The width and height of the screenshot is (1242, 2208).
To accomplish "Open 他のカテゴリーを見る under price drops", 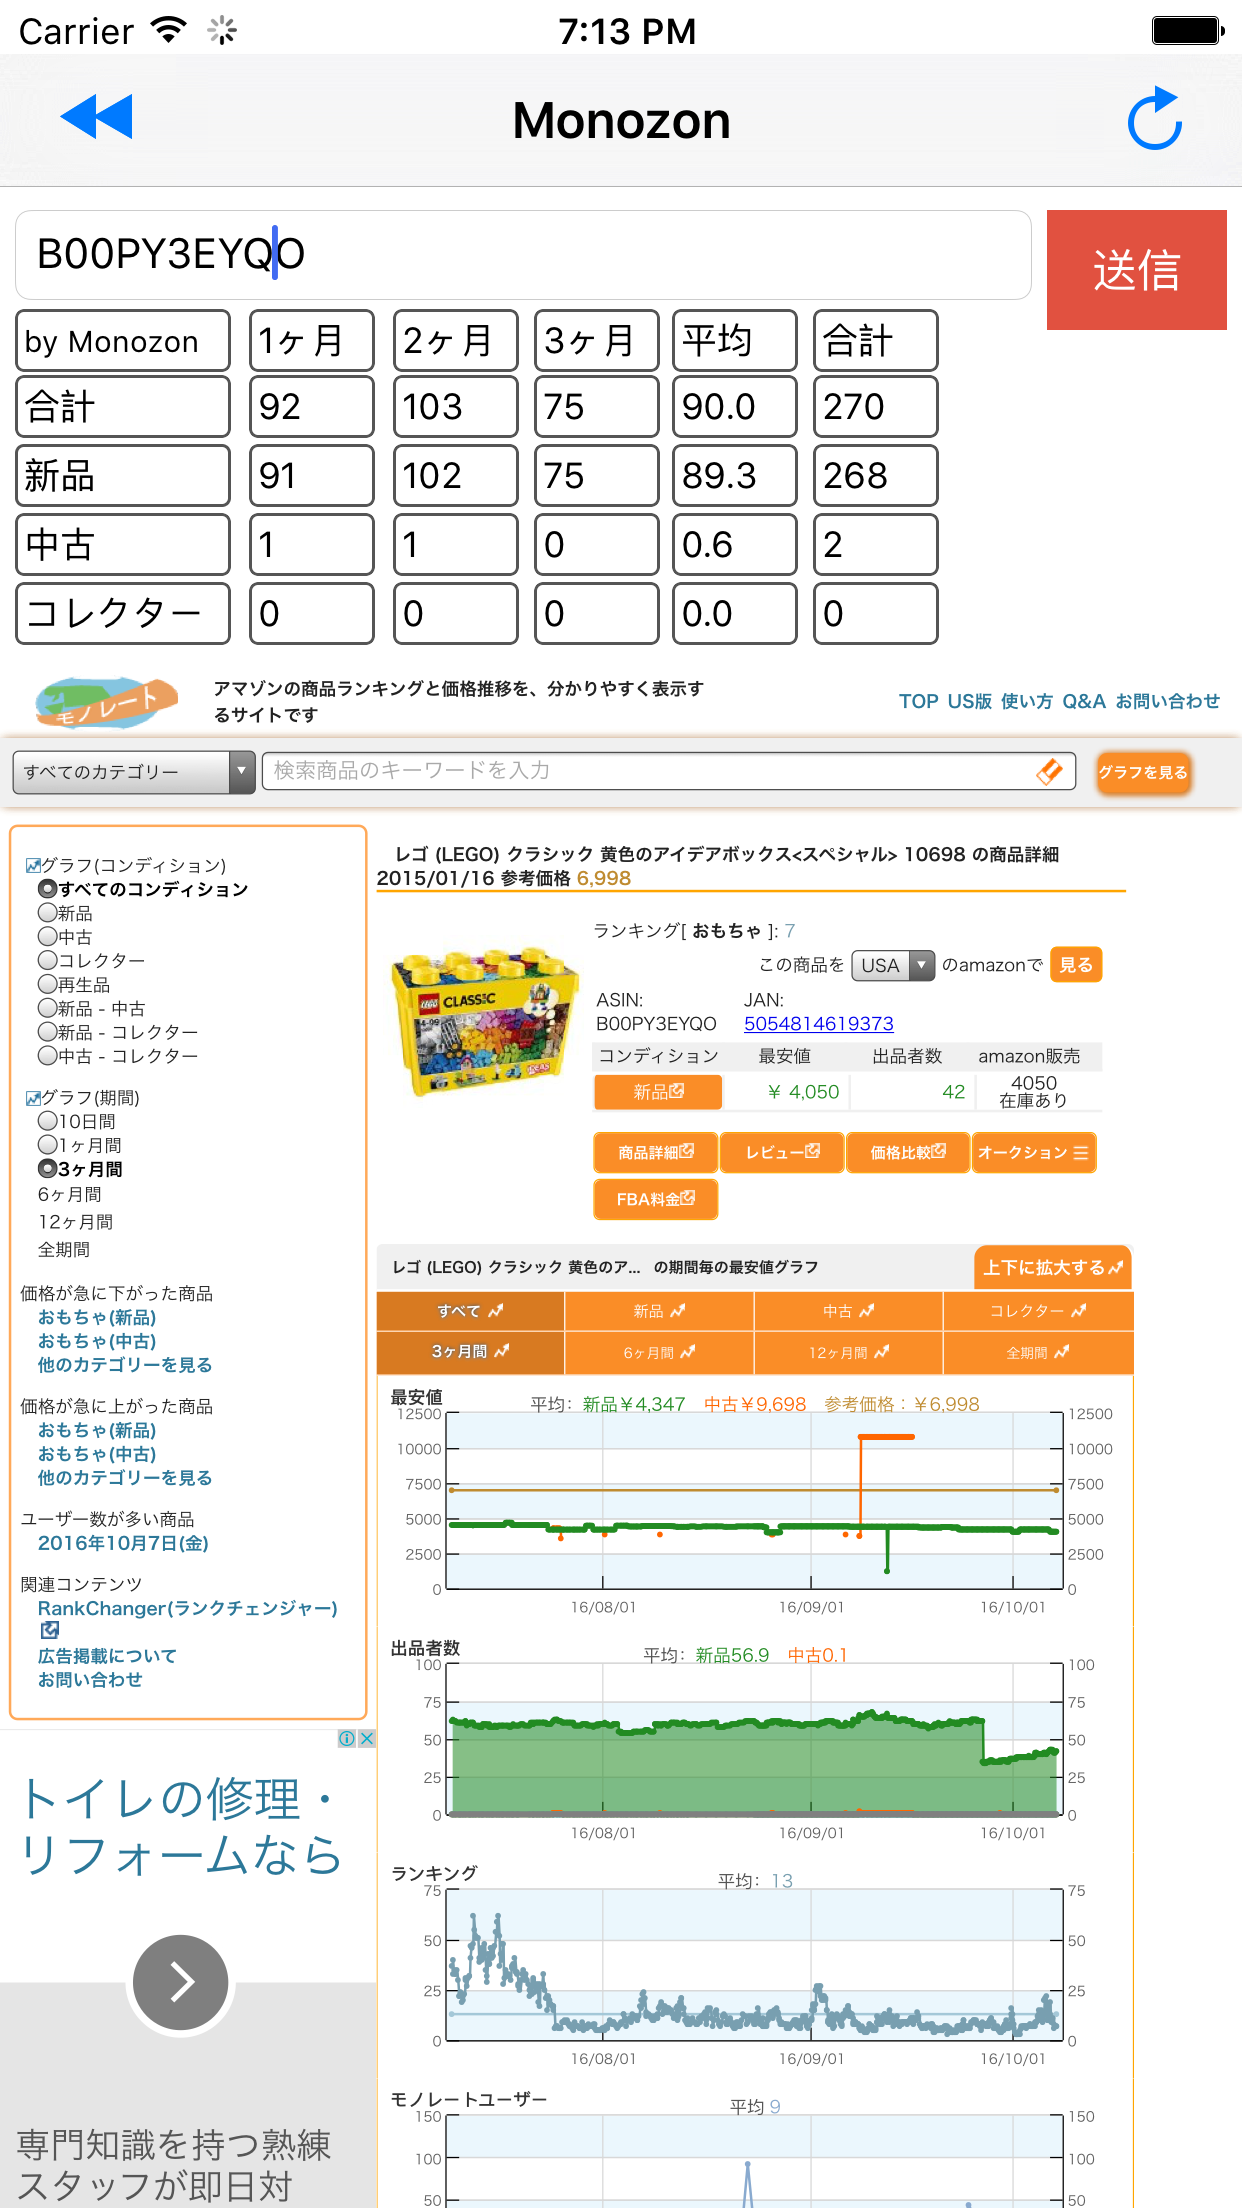I will [x=125, y=1365].
